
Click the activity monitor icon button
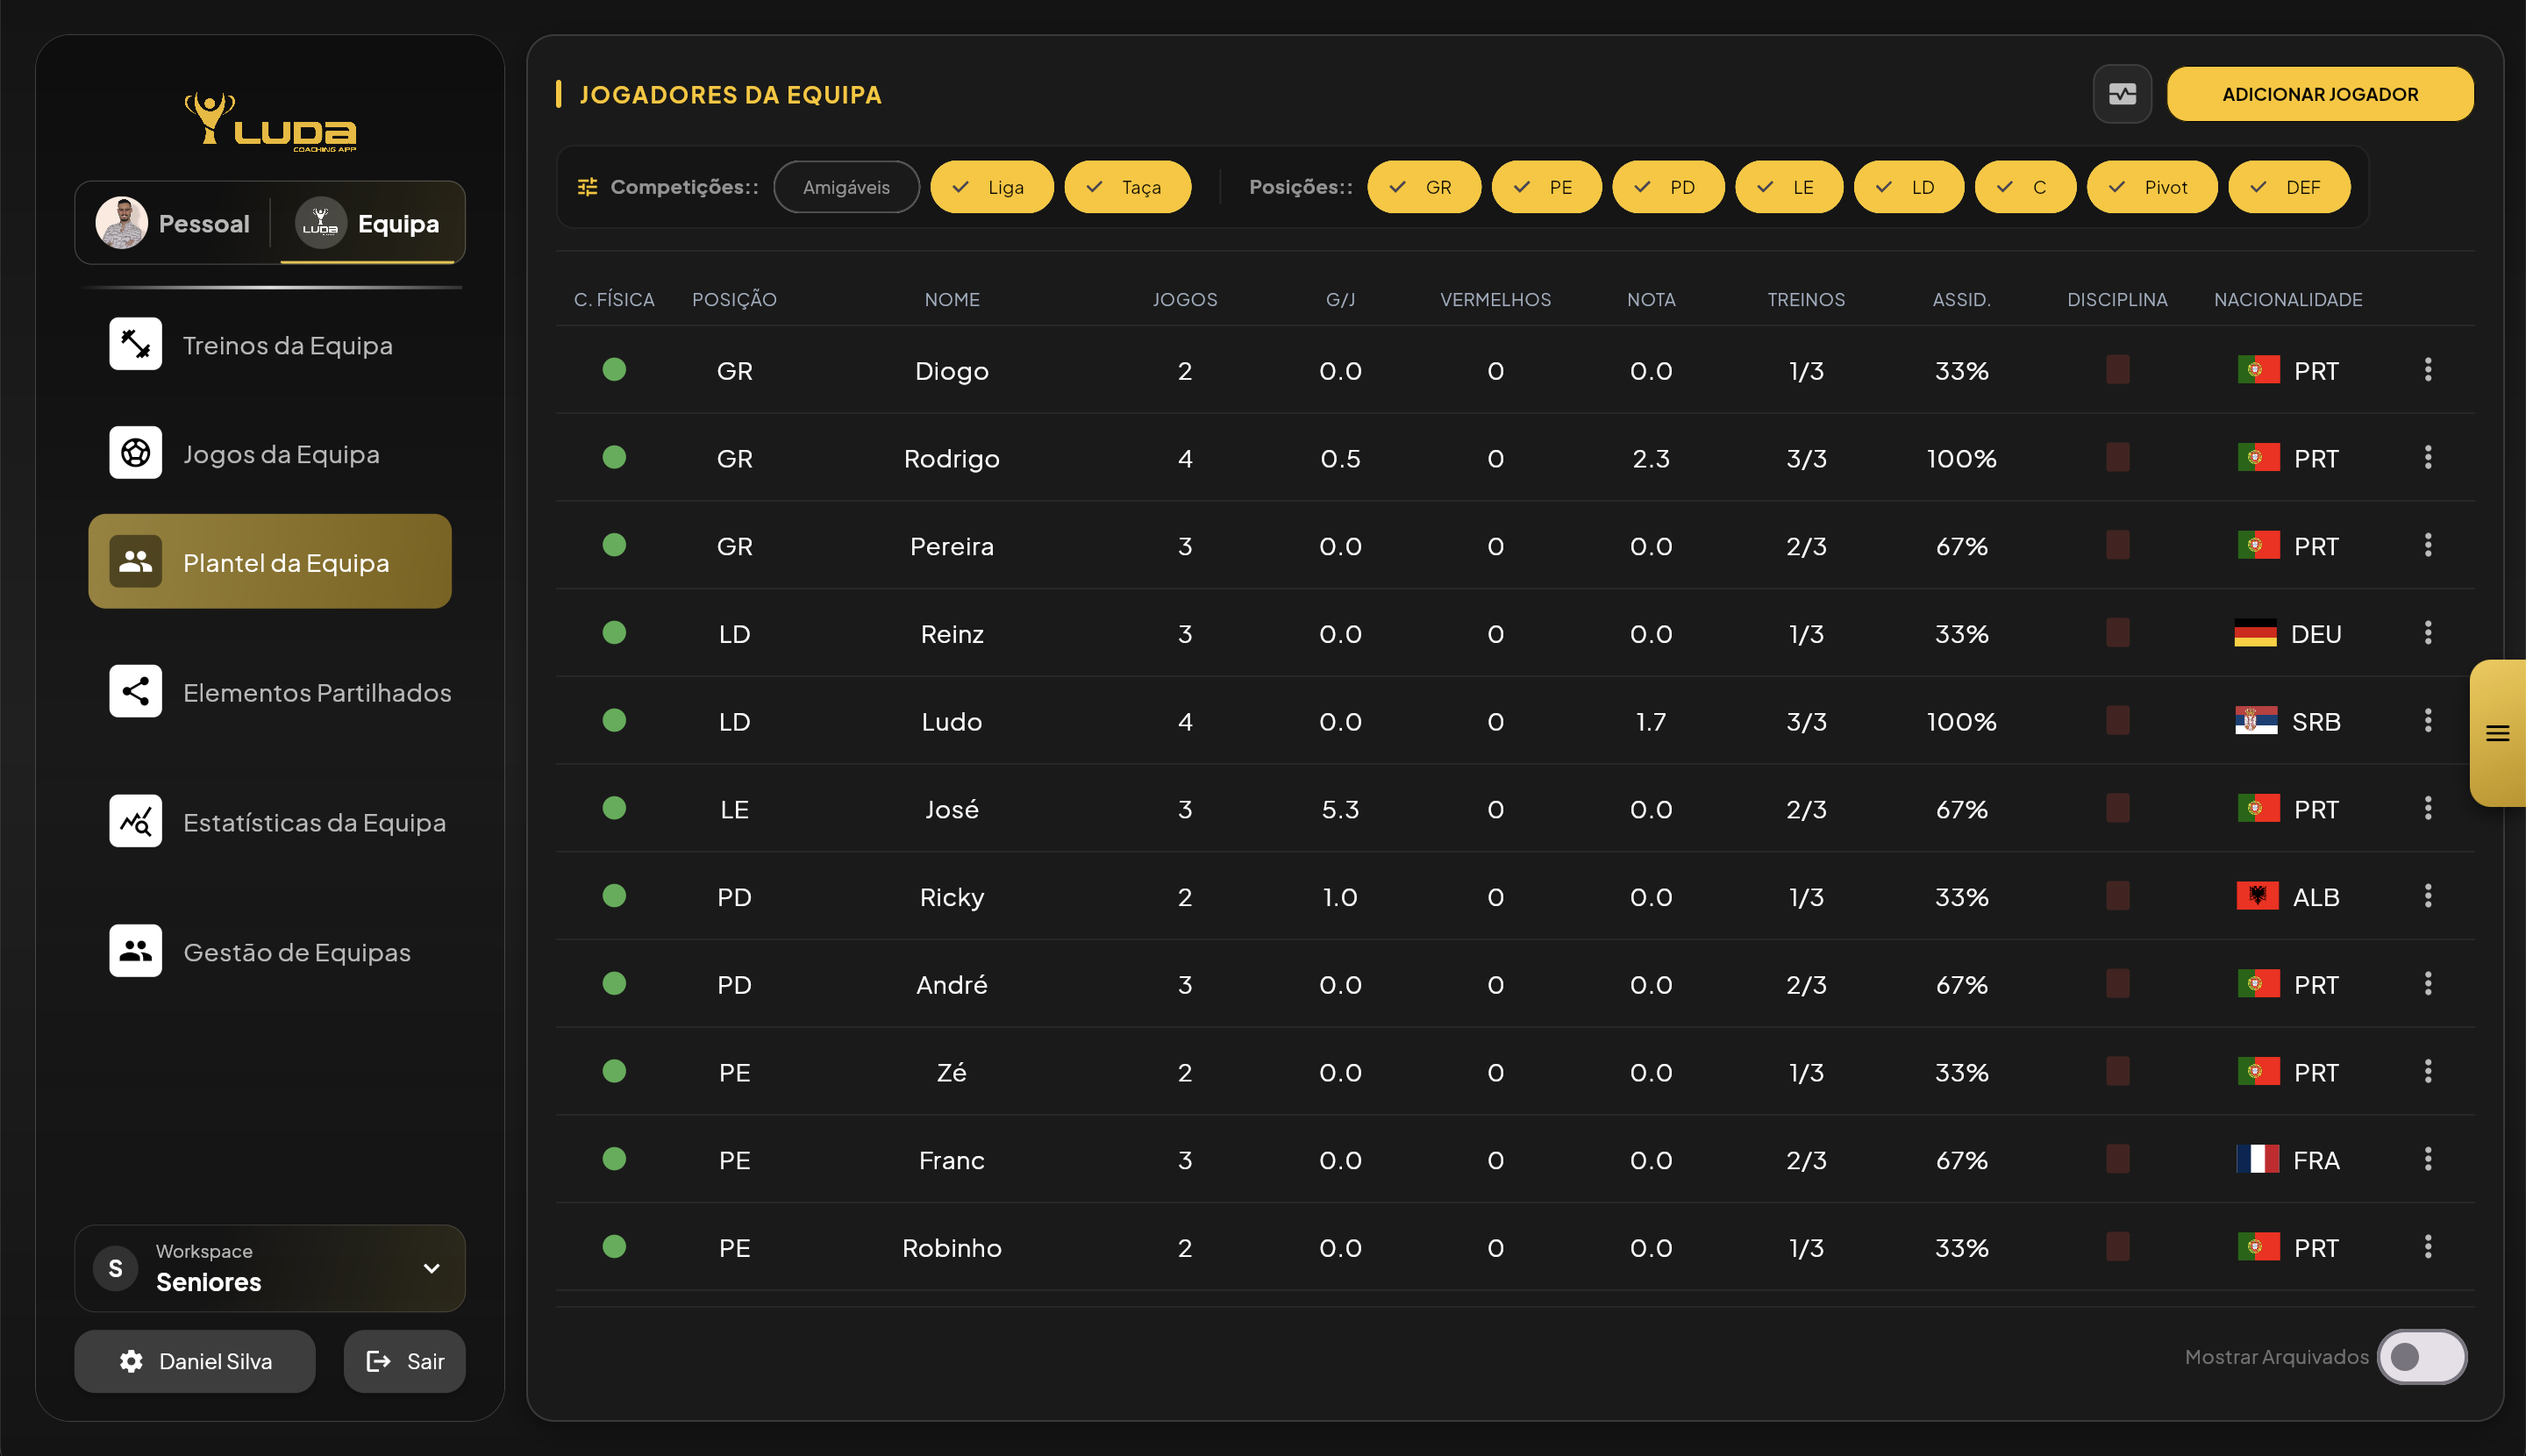[2122, 94]
